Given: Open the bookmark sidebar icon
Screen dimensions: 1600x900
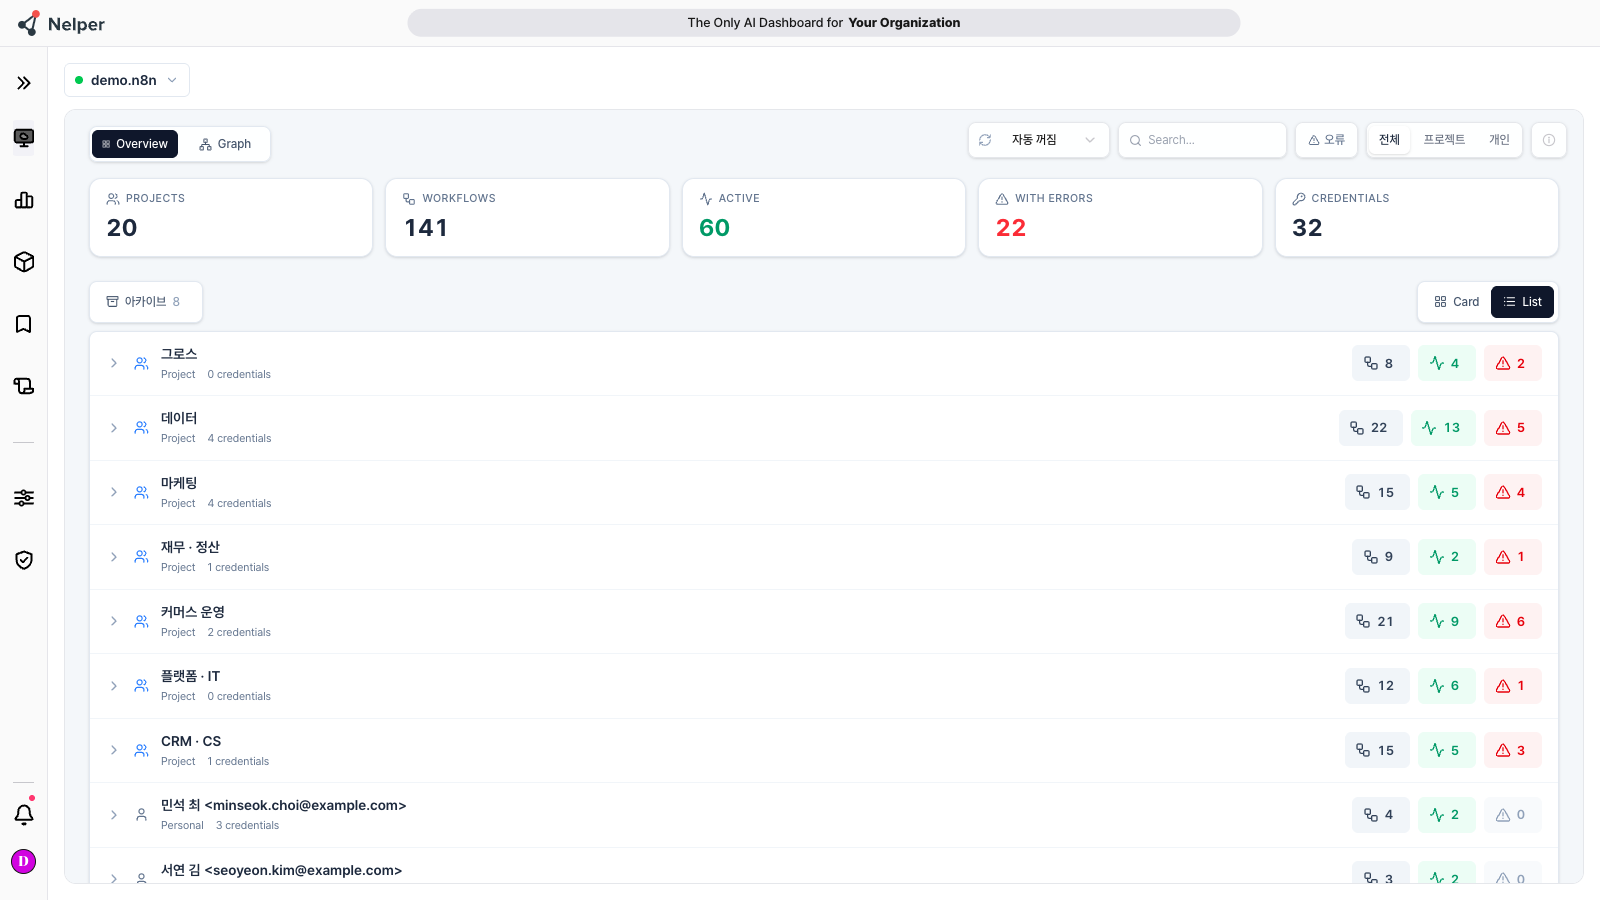Looking at the screenshot, I should [x=24, y=324].
